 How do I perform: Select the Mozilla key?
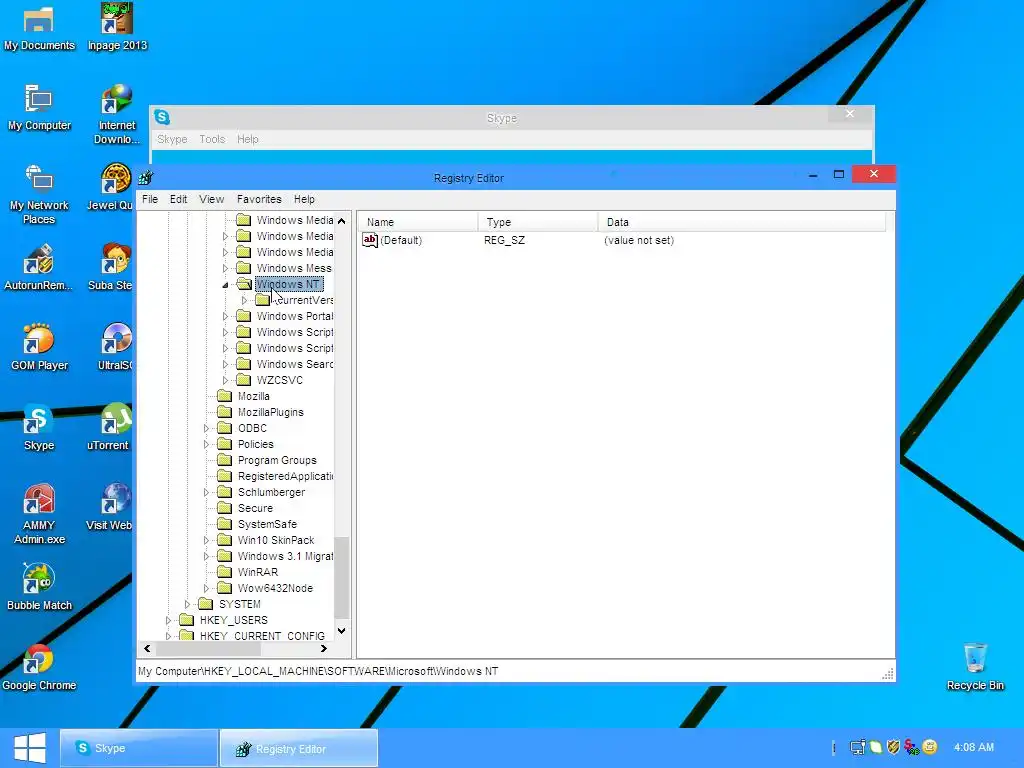pyautogui.click(x=253, y=396)
